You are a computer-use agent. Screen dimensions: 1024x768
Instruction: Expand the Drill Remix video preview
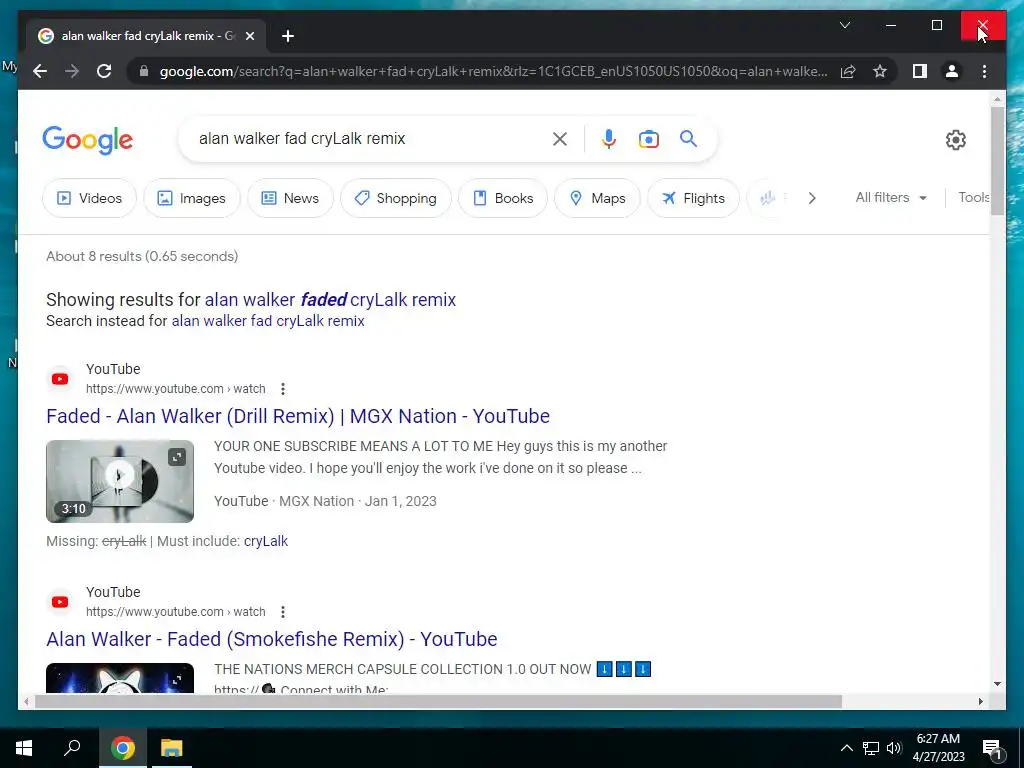[177, 456]
